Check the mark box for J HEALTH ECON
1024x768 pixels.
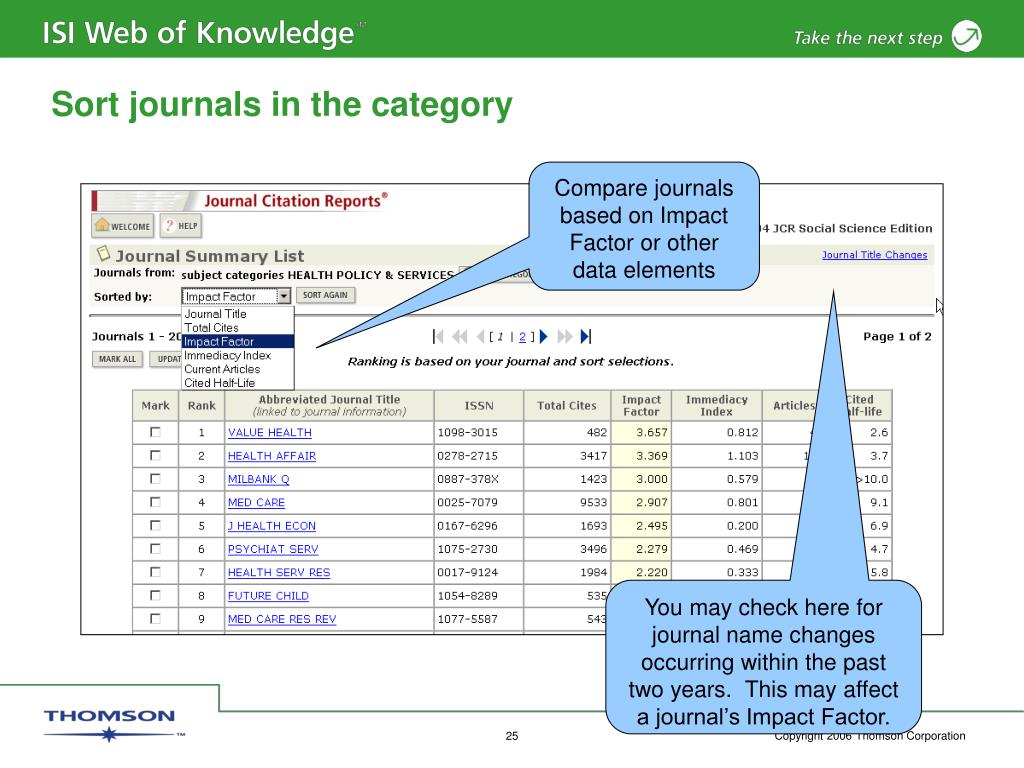pyautogui.click(x=155, y=525)
